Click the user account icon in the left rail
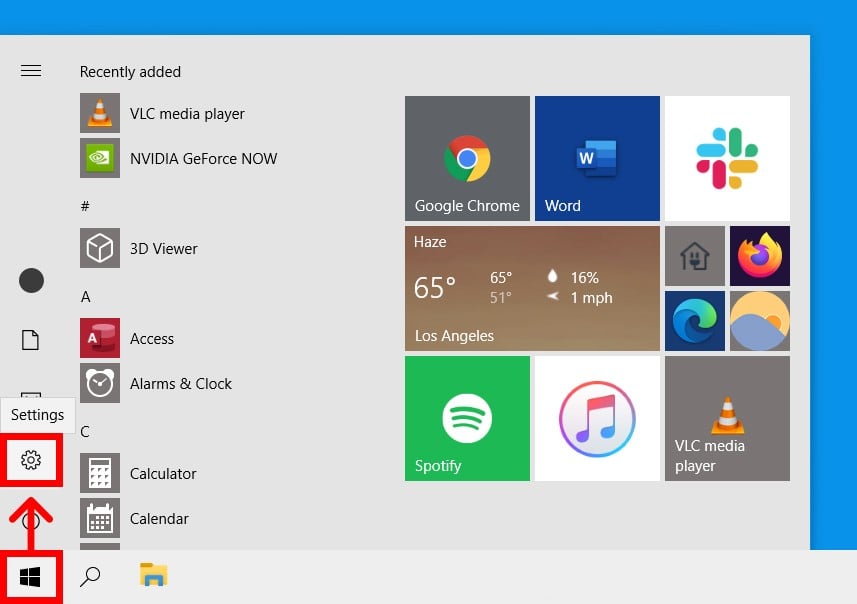Image resolution: width=857 pixels, height=604 pixels. 31,281
